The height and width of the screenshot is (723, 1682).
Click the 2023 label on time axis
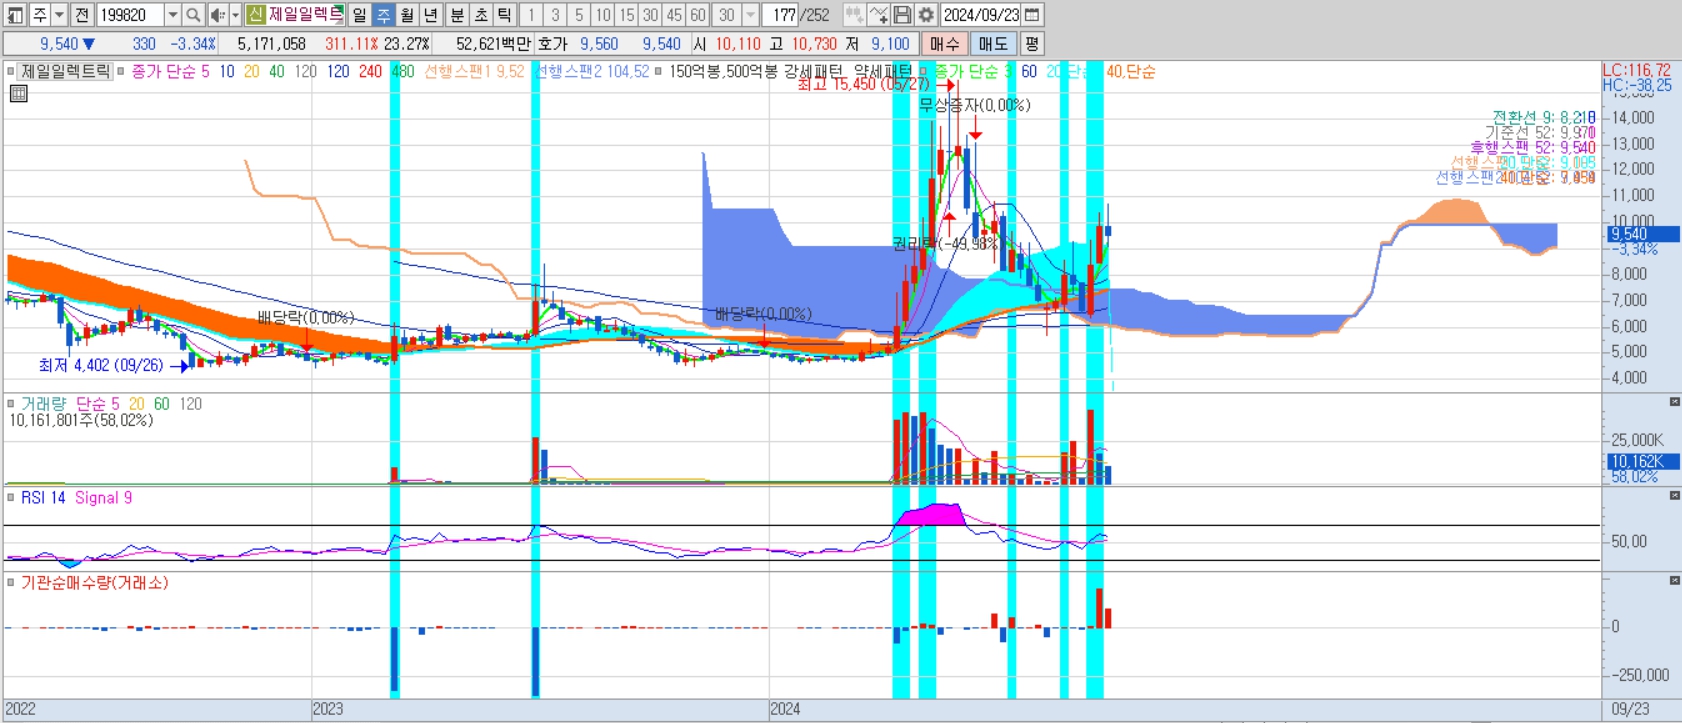pos(328,709)
